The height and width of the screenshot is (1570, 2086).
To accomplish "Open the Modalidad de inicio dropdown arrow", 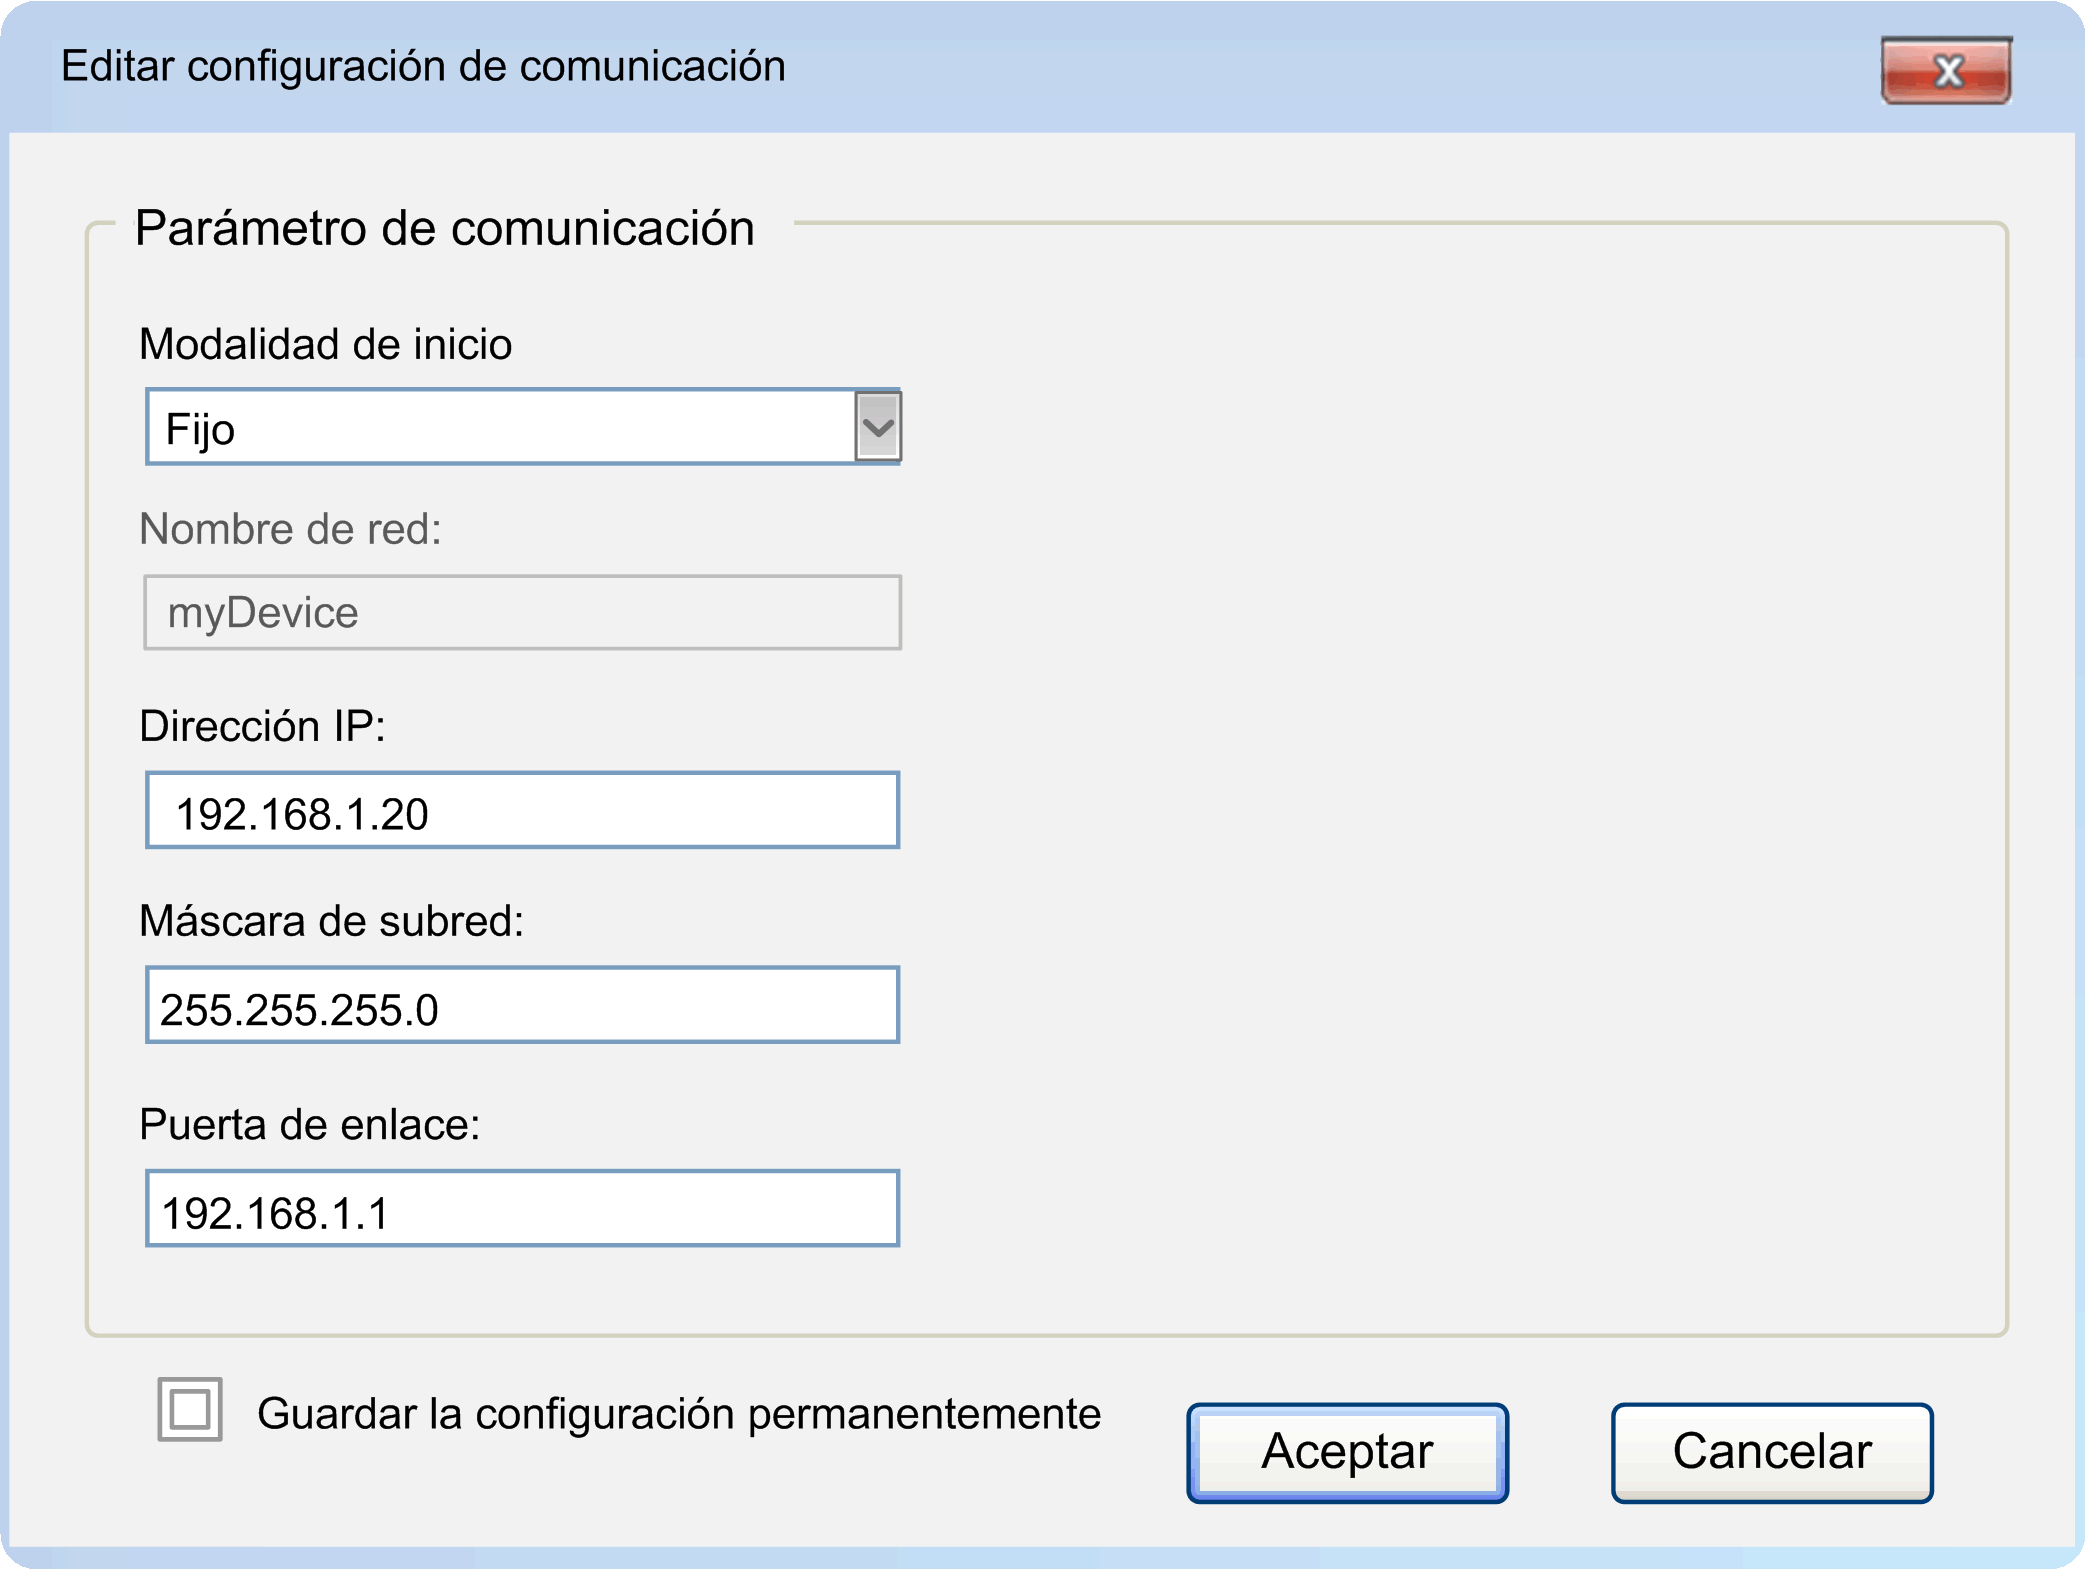I will click(877, 428).
